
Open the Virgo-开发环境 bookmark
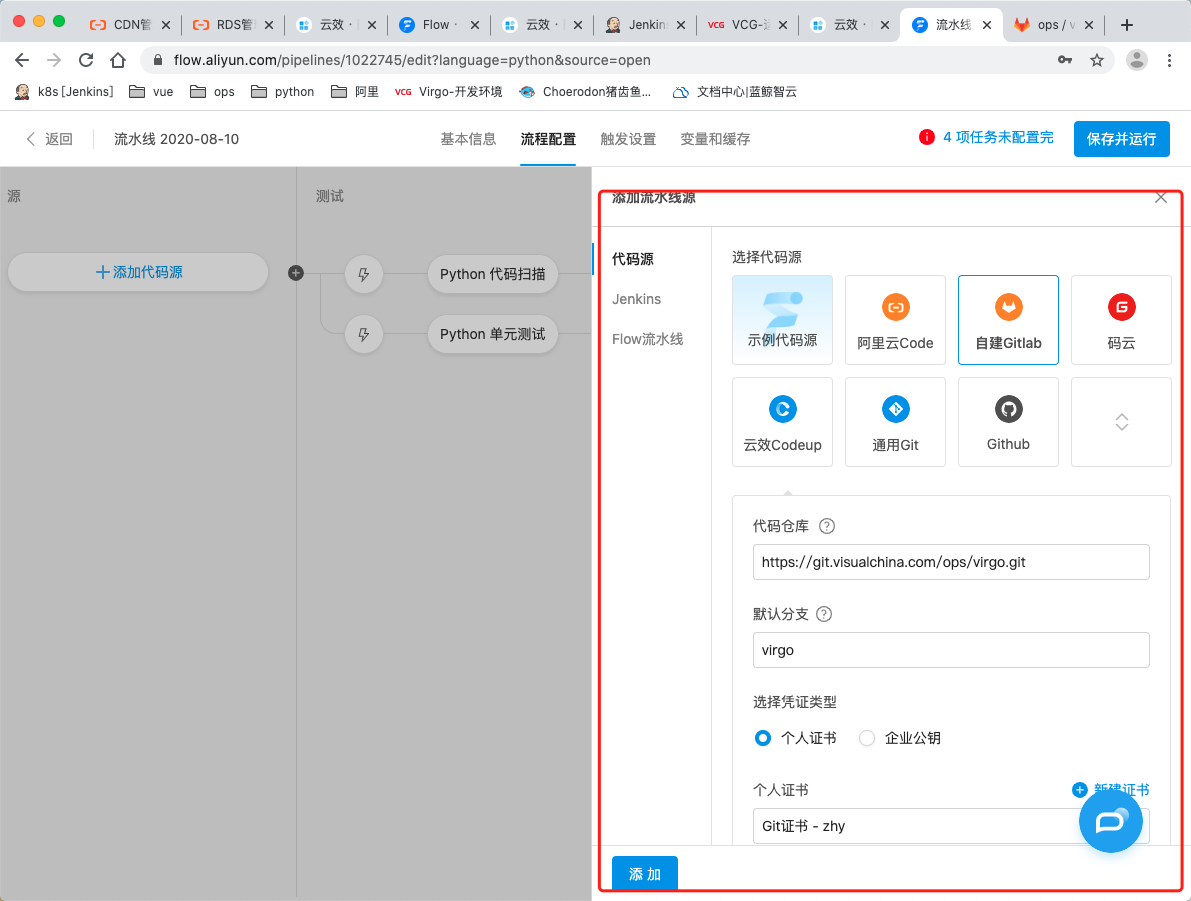point(448,92)
